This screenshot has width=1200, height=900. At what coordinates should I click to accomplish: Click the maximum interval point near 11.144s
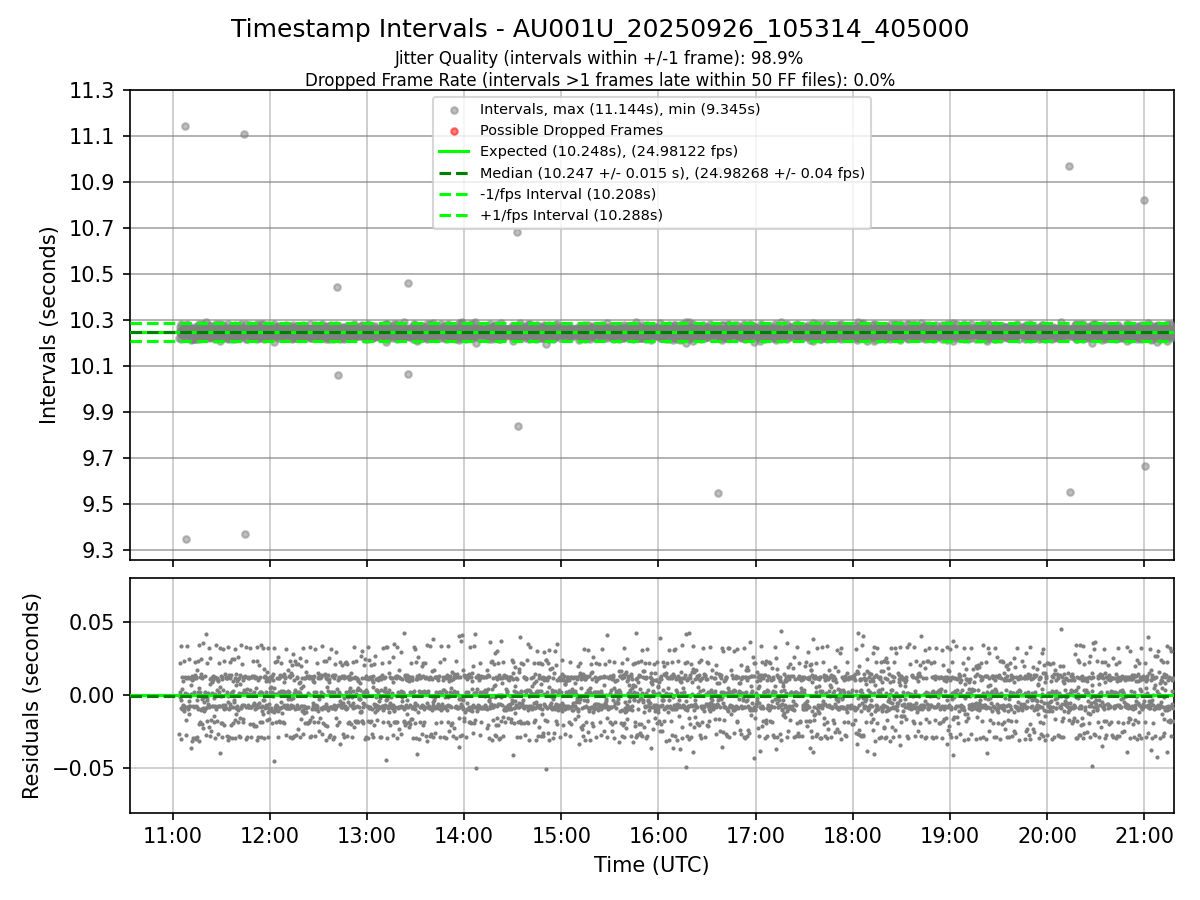[185, 126]
